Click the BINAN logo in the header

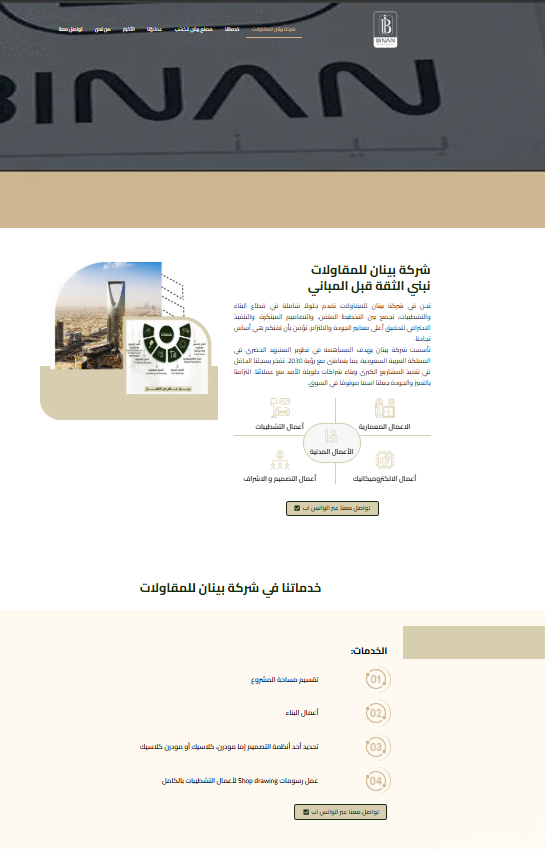coord(385,29)
